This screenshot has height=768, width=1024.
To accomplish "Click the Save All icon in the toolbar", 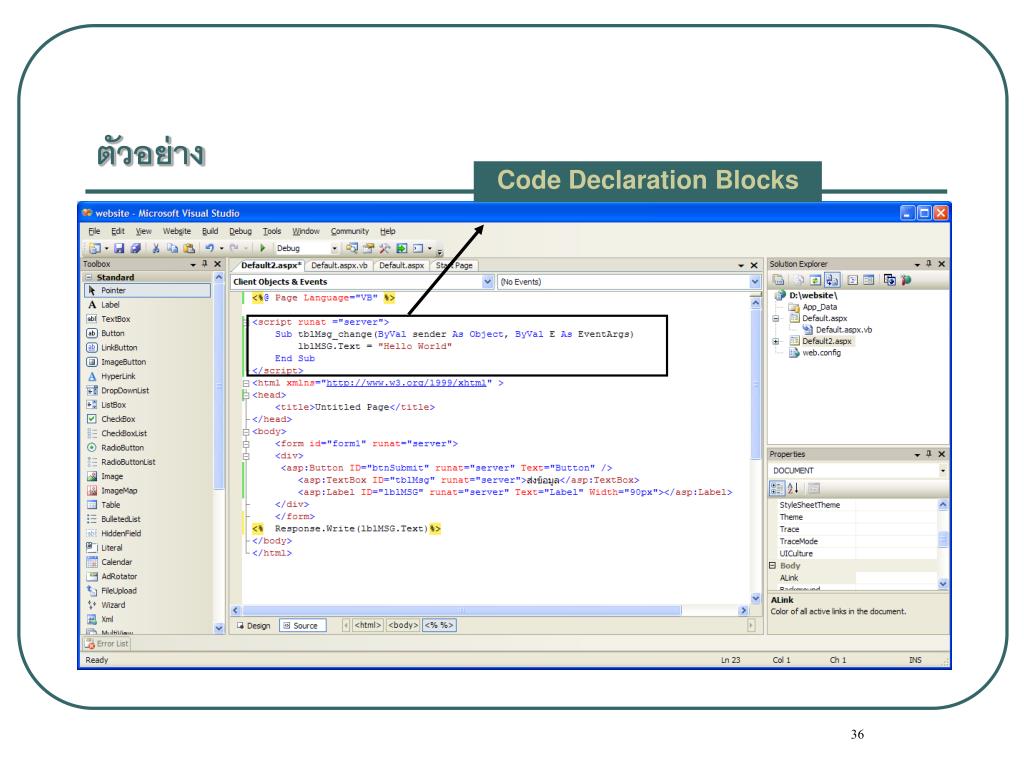I will tap(136, 249).
